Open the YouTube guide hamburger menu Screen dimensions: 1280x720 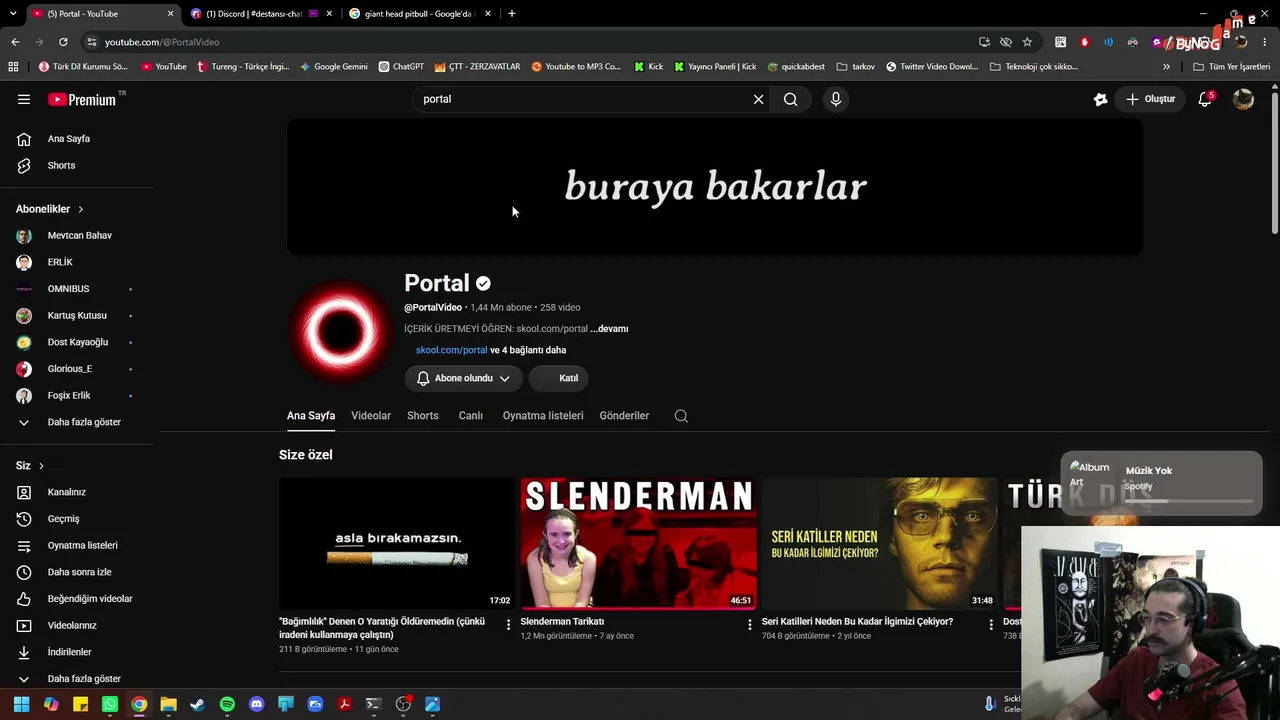tap(24, 99)
